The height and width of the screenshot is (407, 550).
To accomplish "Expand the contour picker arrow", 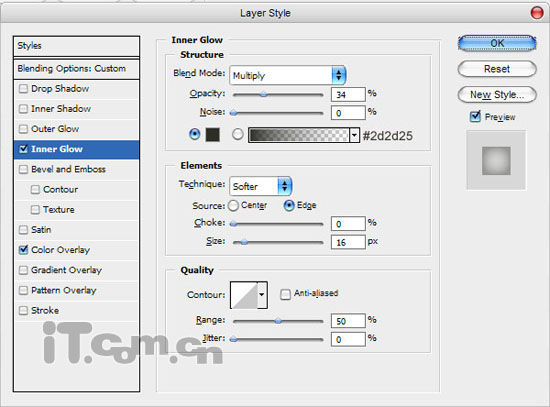I will [262, 295].
